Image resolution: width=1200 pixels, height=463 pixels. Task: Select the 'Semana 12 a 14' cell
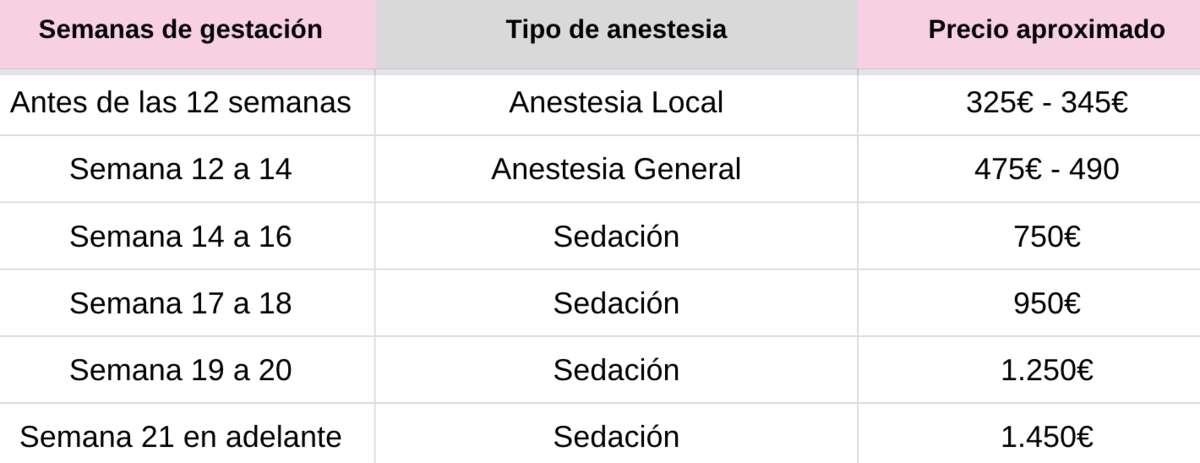(x=181, y=169)
